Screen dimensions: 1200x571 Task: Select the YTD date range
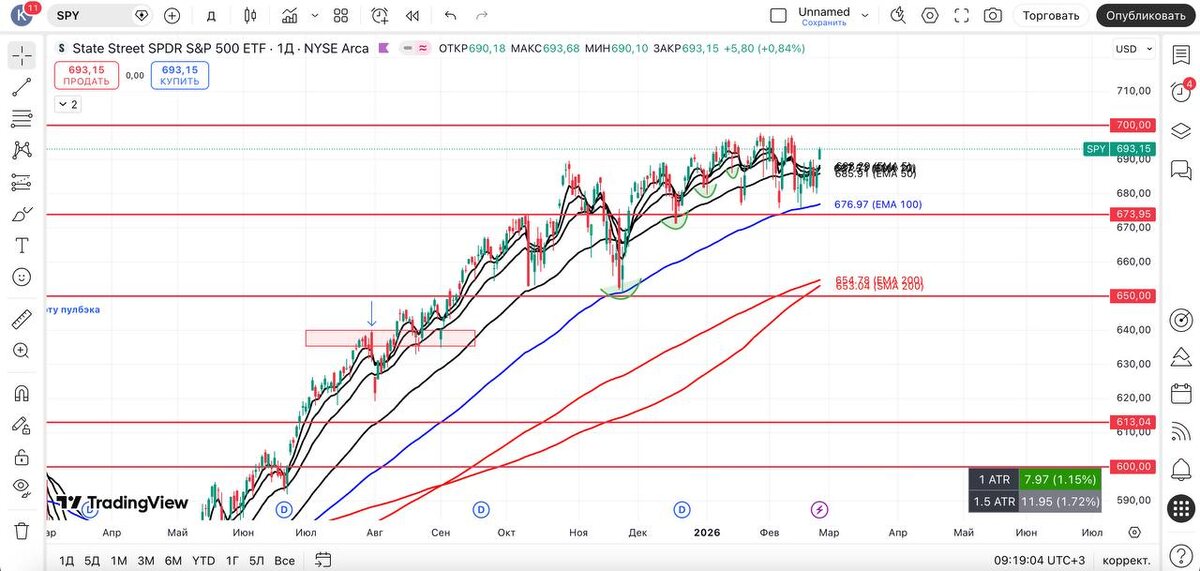(x=204, y=560)
